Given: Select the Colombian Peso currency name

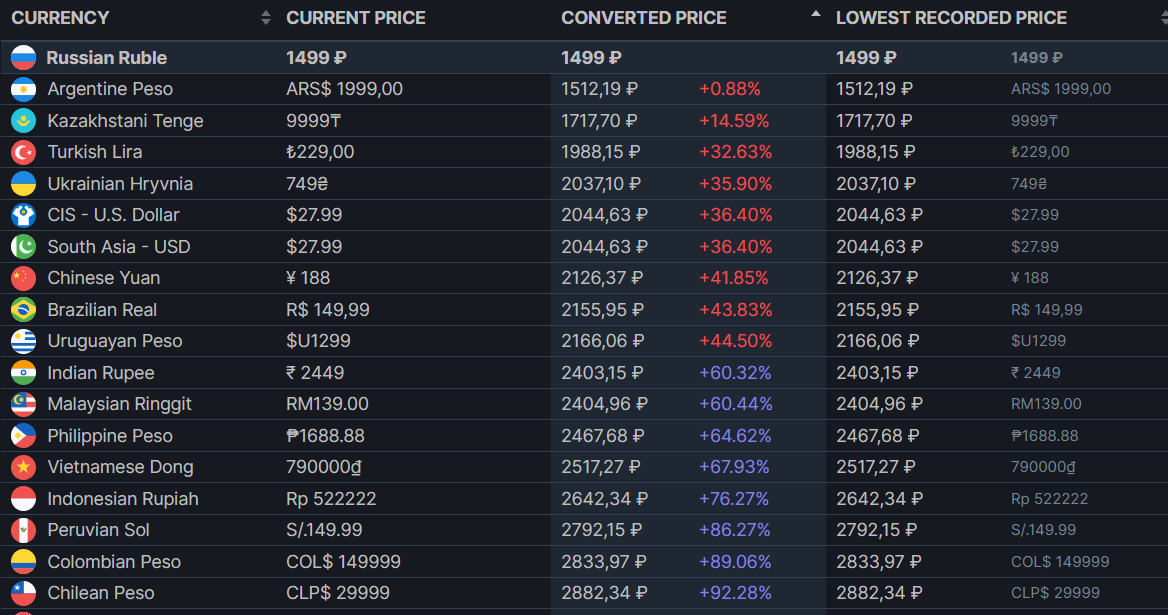Looking at the screenshot, I should click(x=114, y=562).
